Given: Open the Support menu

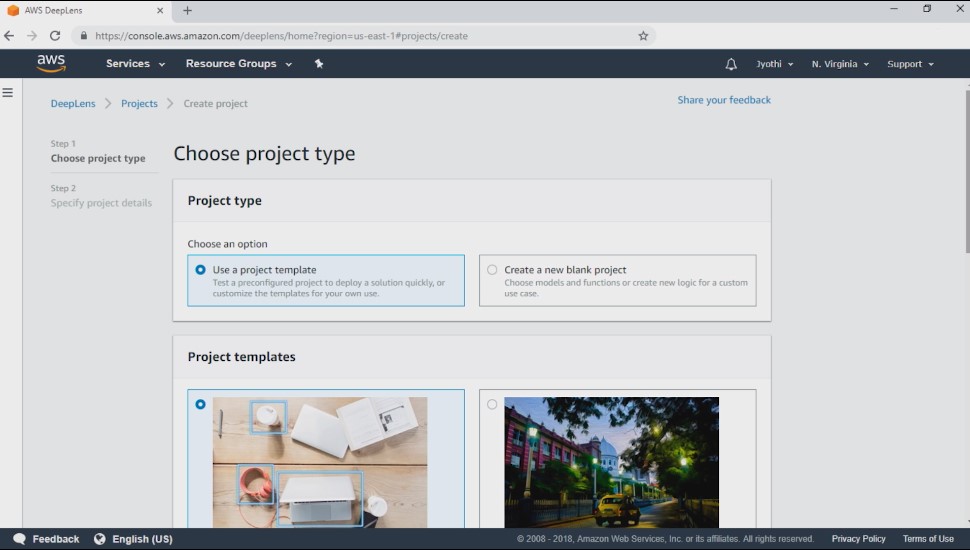Looking at the screenshot, I should click(910, 64).
